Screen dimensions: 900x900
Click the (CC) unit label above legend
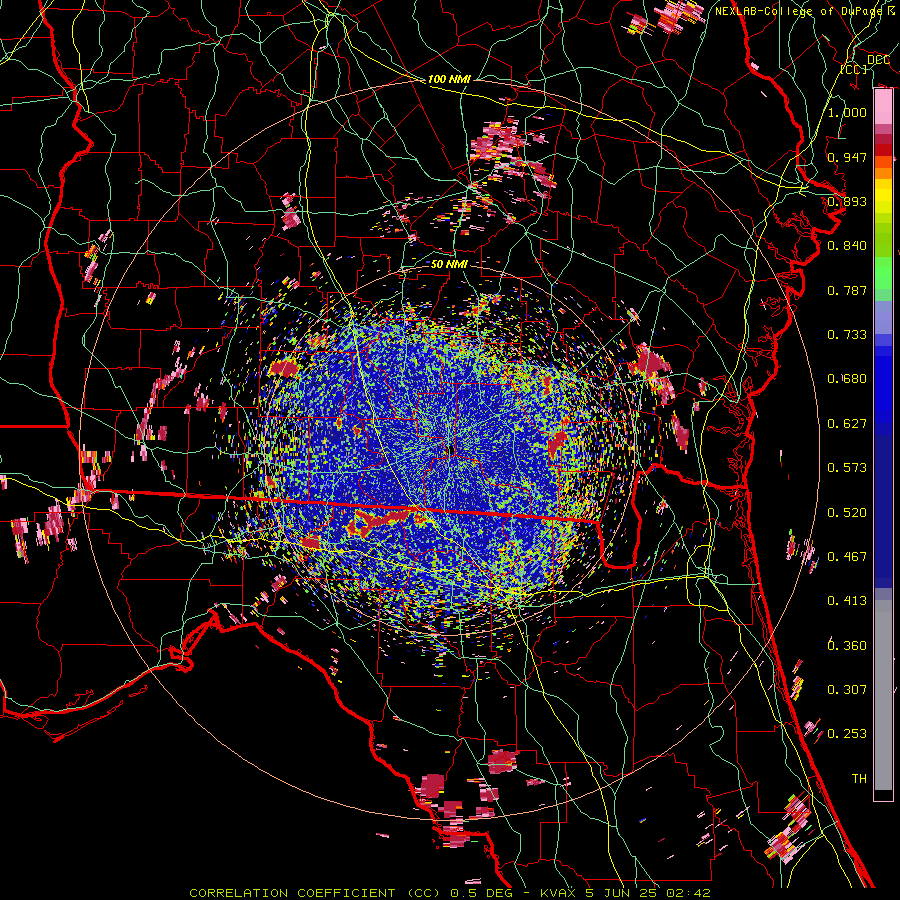(854, 69)
